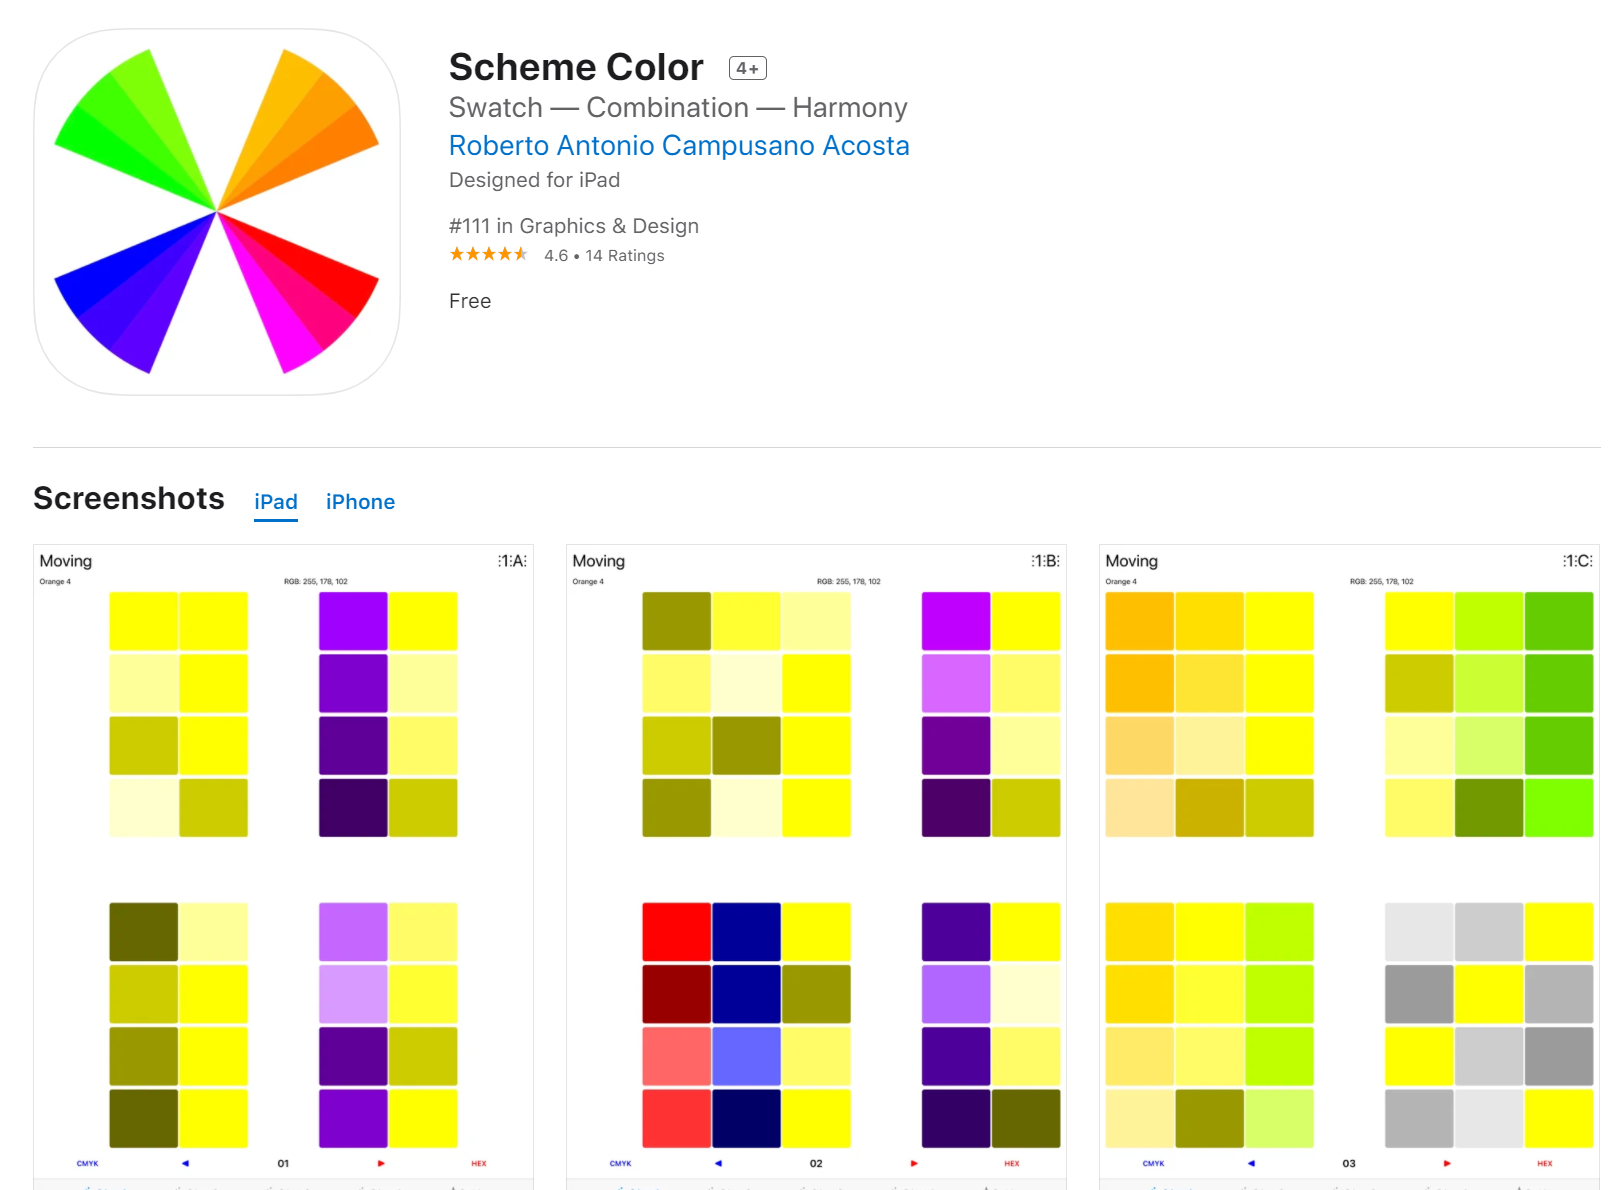Click the red right arrow in screenshot 01
This screenshot has width=1610, height=1190.
tap(381, 1163)
